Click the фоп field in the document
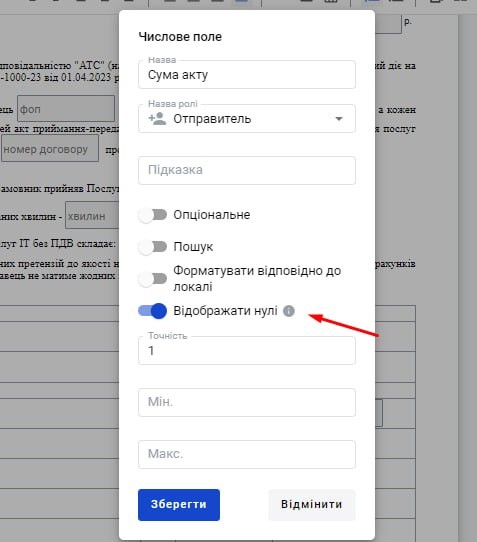Image resolution: width=477 pixels, height=542 pixels. [66, 109]
